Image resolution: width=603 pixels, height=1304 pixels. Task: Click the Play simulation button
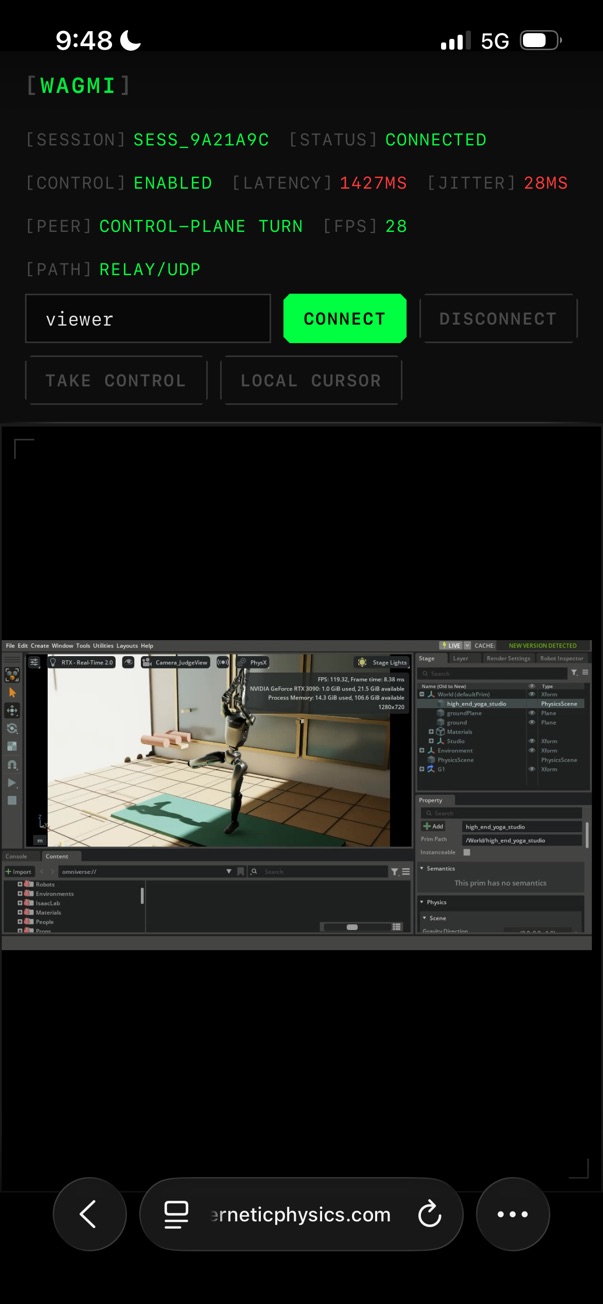pos(12,782)
